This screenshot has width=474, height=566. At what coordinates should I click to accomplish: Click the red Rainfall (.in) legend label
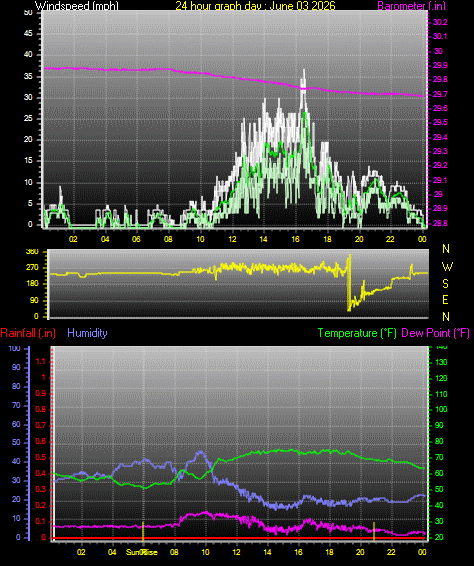[28, 333]
